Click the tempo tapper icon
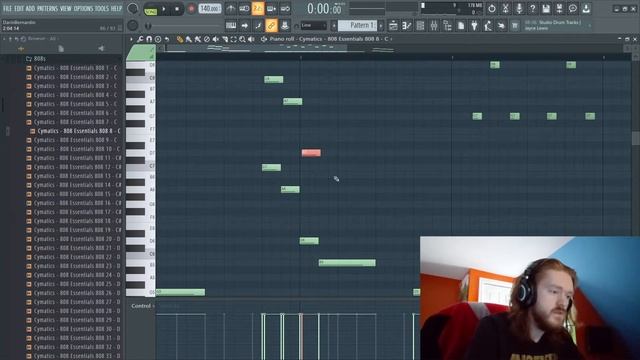Screen dimensions: 640x360 coord(488,26)
